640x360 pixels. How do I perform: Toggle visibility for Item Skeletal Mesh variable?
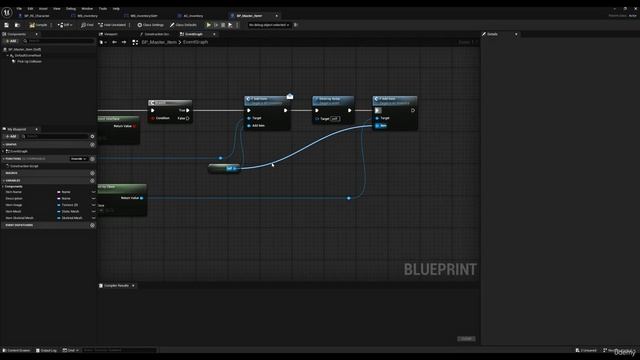point(93,218)
